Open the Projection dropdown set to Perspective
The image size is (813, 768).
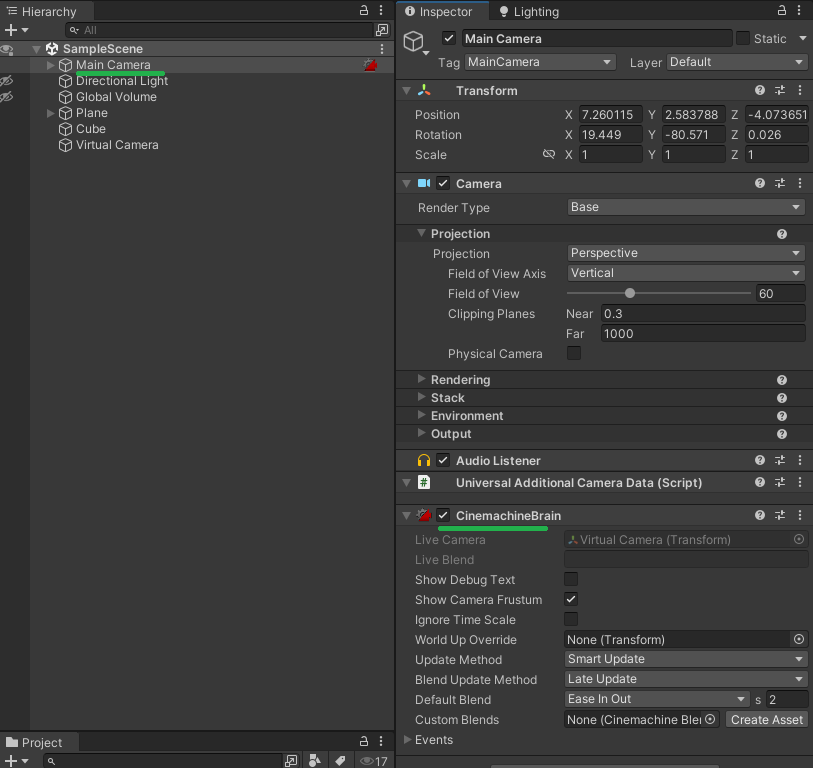(x=686, y=253)
